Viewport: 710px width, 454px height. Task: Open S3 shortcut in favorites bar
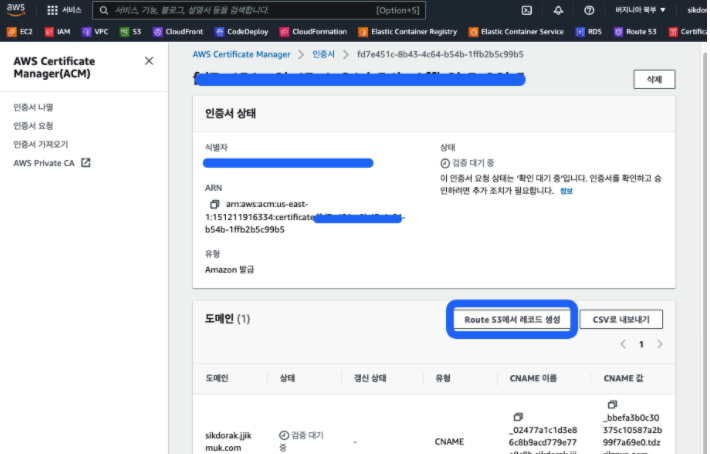point(131,32)
